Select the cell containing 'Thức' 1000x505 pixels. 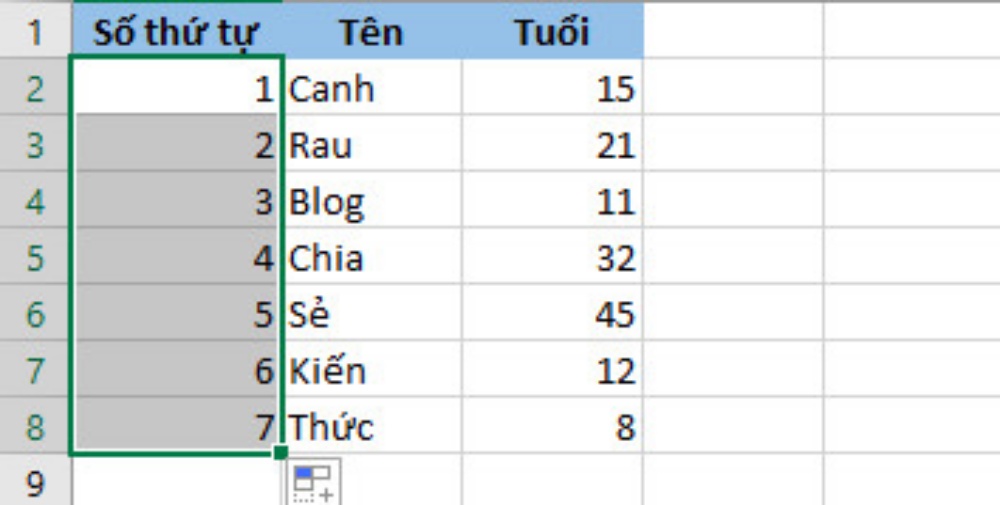click(371, 428)
